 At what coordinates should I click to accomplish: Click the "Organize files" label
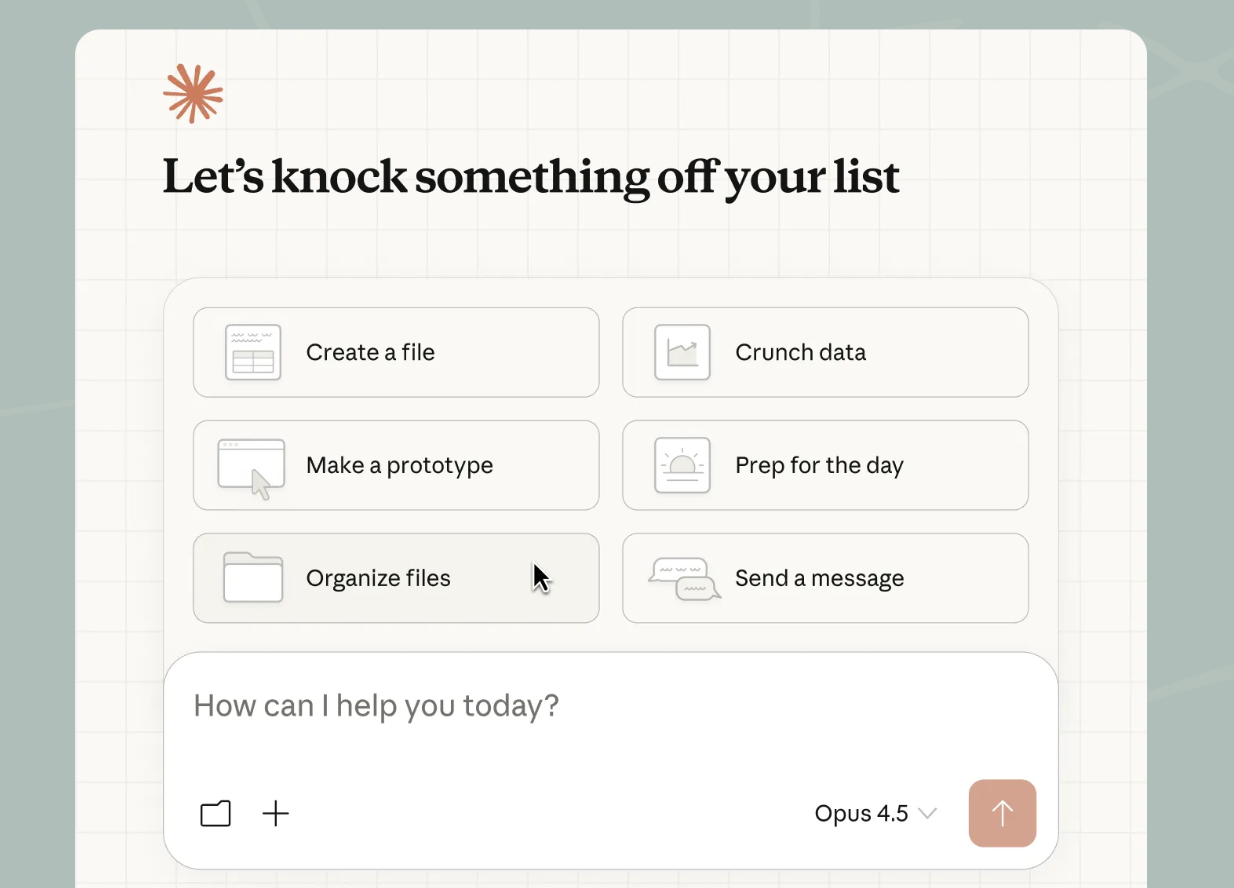tap(378, 578)
